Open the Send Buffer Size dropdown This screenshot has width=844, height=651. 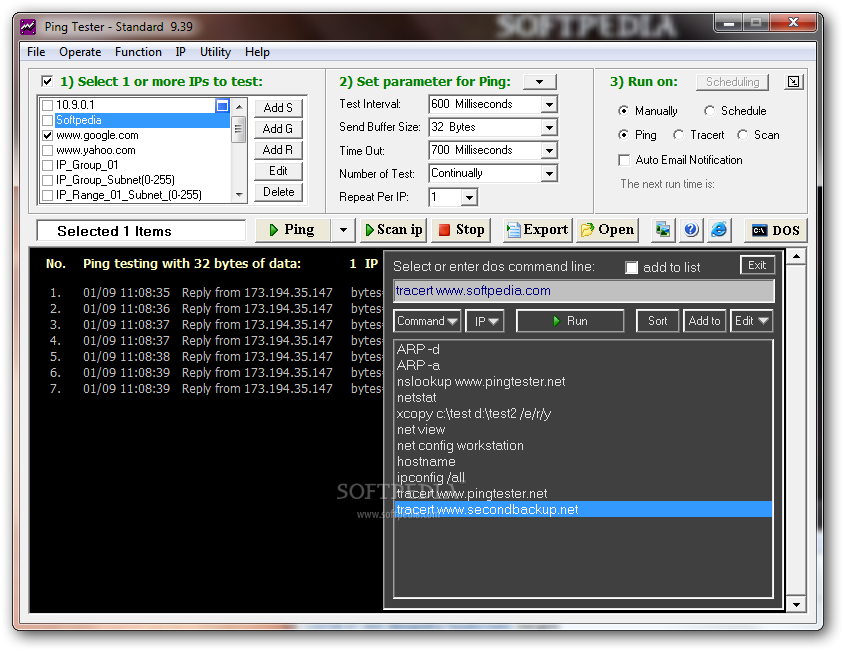pyautogui.click(x=549, y=128)
